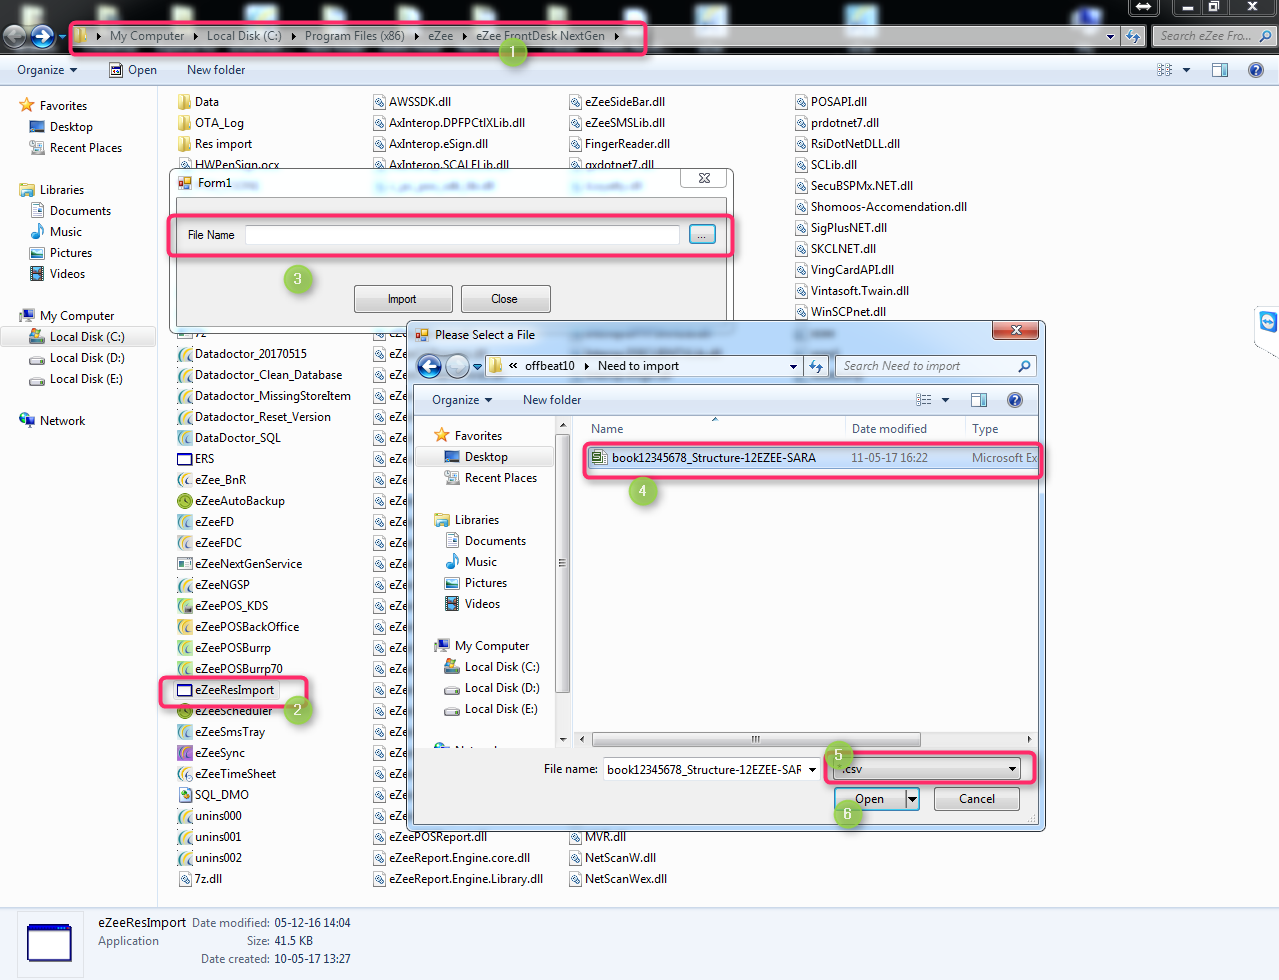Select AWSSDK.dll file
This screenshot has height=980, width=1279.
412,102
